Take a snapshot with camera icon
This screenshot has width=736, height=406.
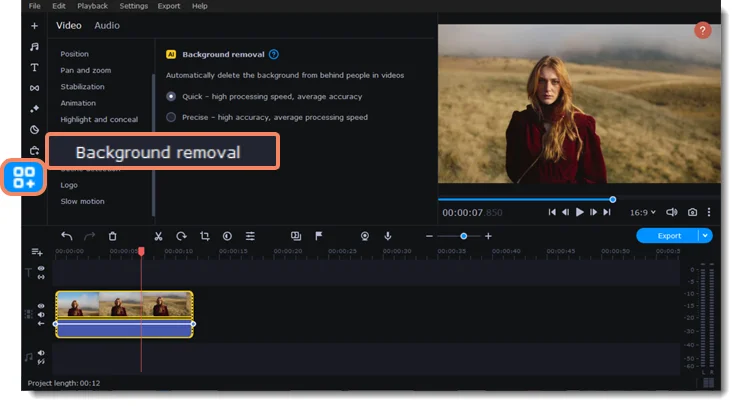pyautogui.click(x=692, y=212)
